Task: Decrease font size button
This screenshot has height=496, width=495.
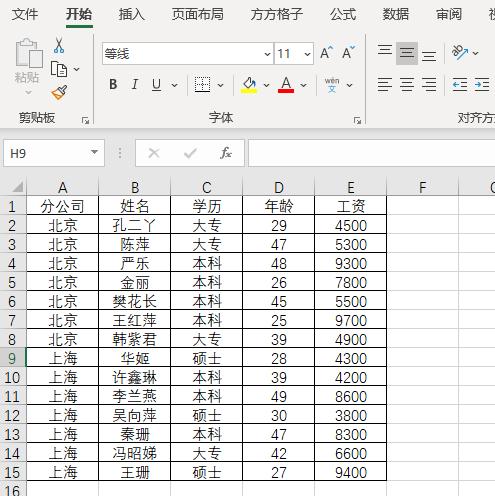Action: click(349, 53)
